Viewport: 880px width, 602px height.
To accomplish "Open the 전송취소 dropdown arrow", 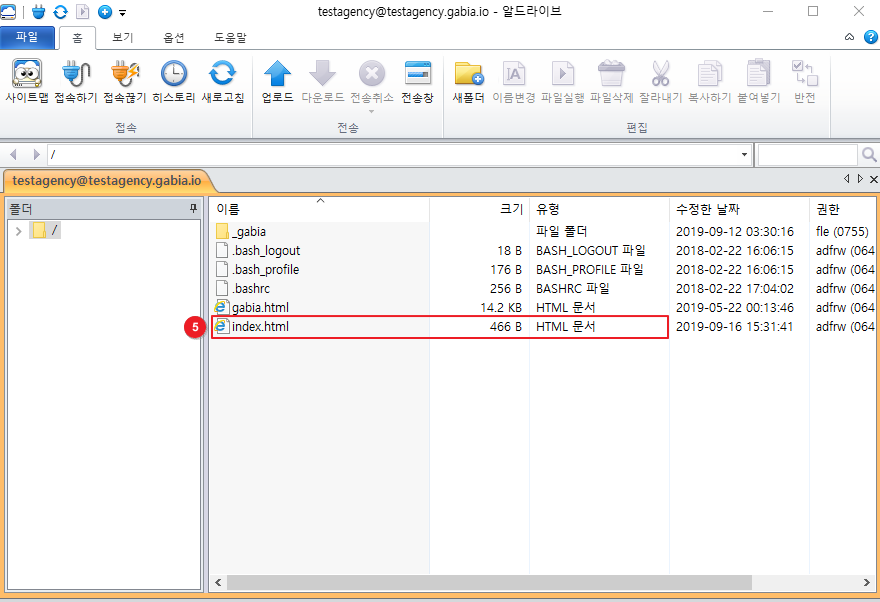I will 371,111.
